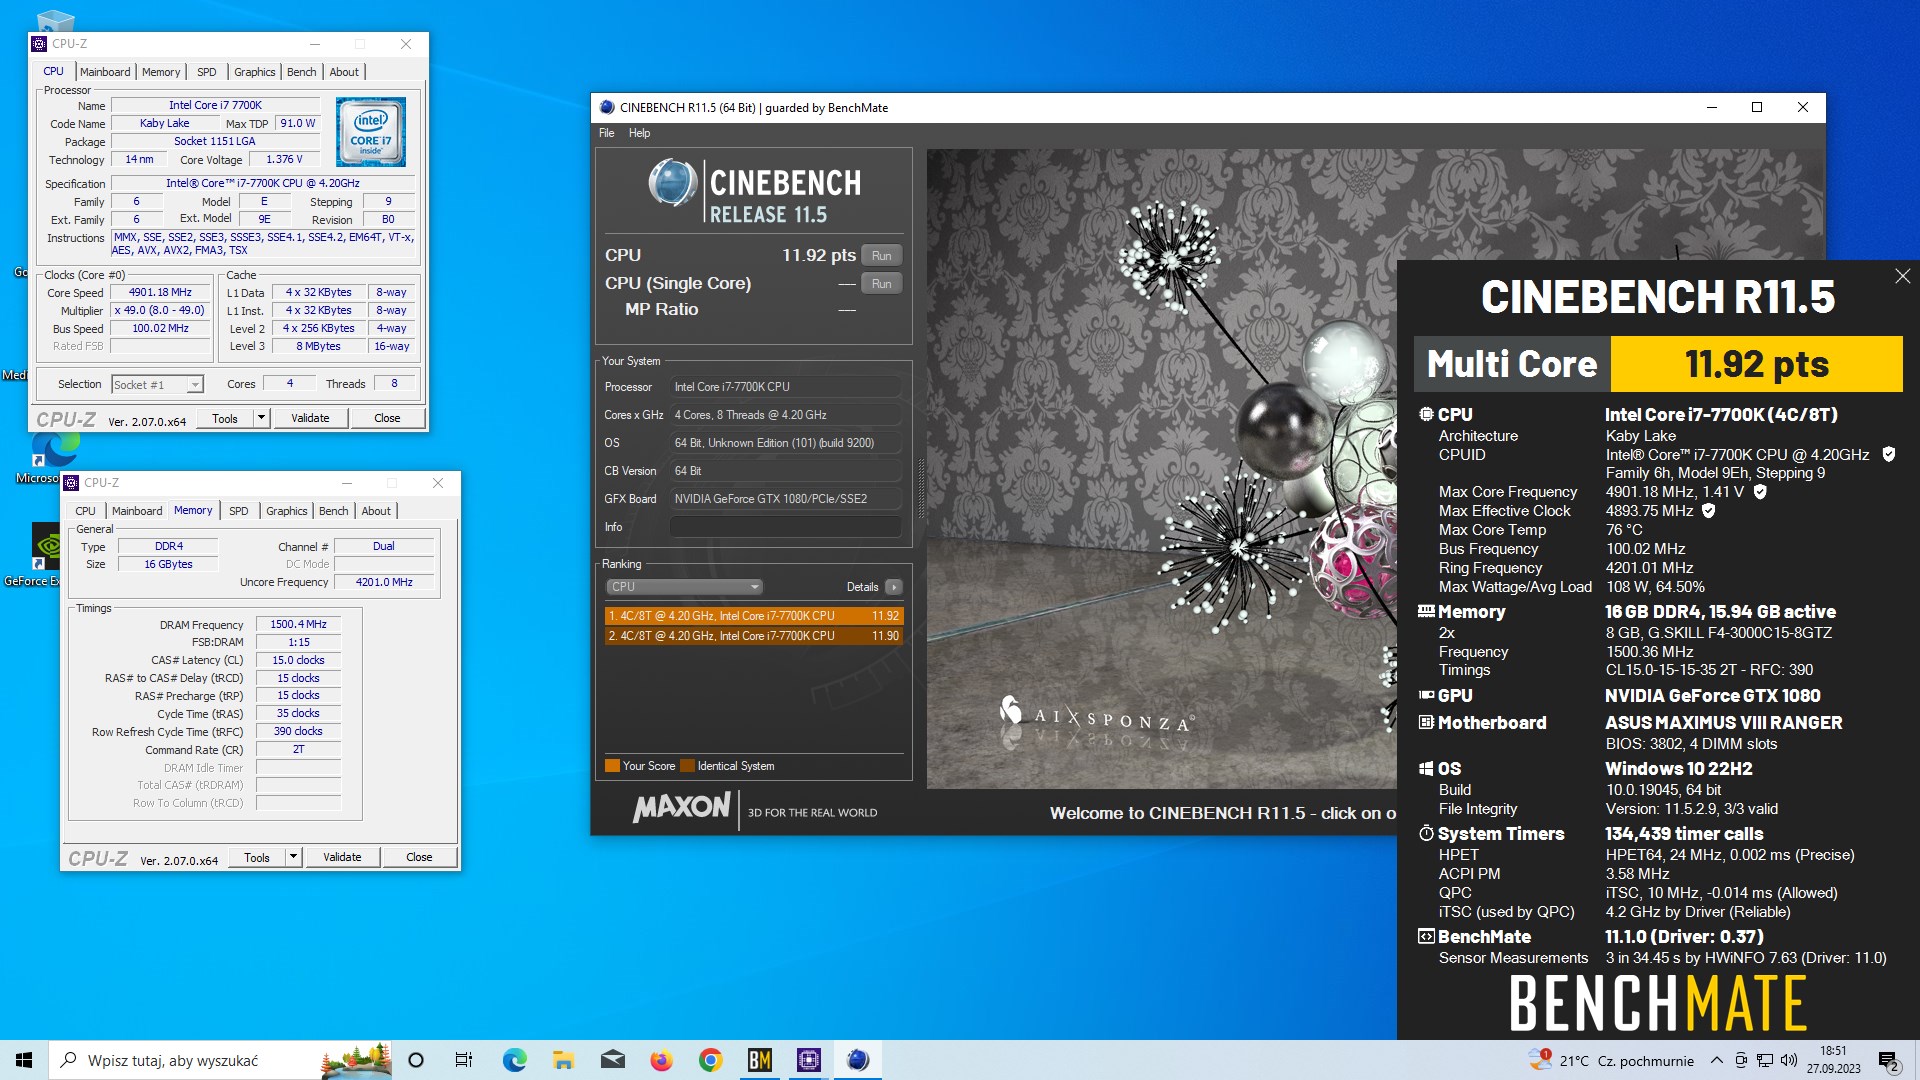Image resolution: width=1920 pixels, height=1080 pixels.
Task: Open network status icon in tray
Action: [1765, 1060]
